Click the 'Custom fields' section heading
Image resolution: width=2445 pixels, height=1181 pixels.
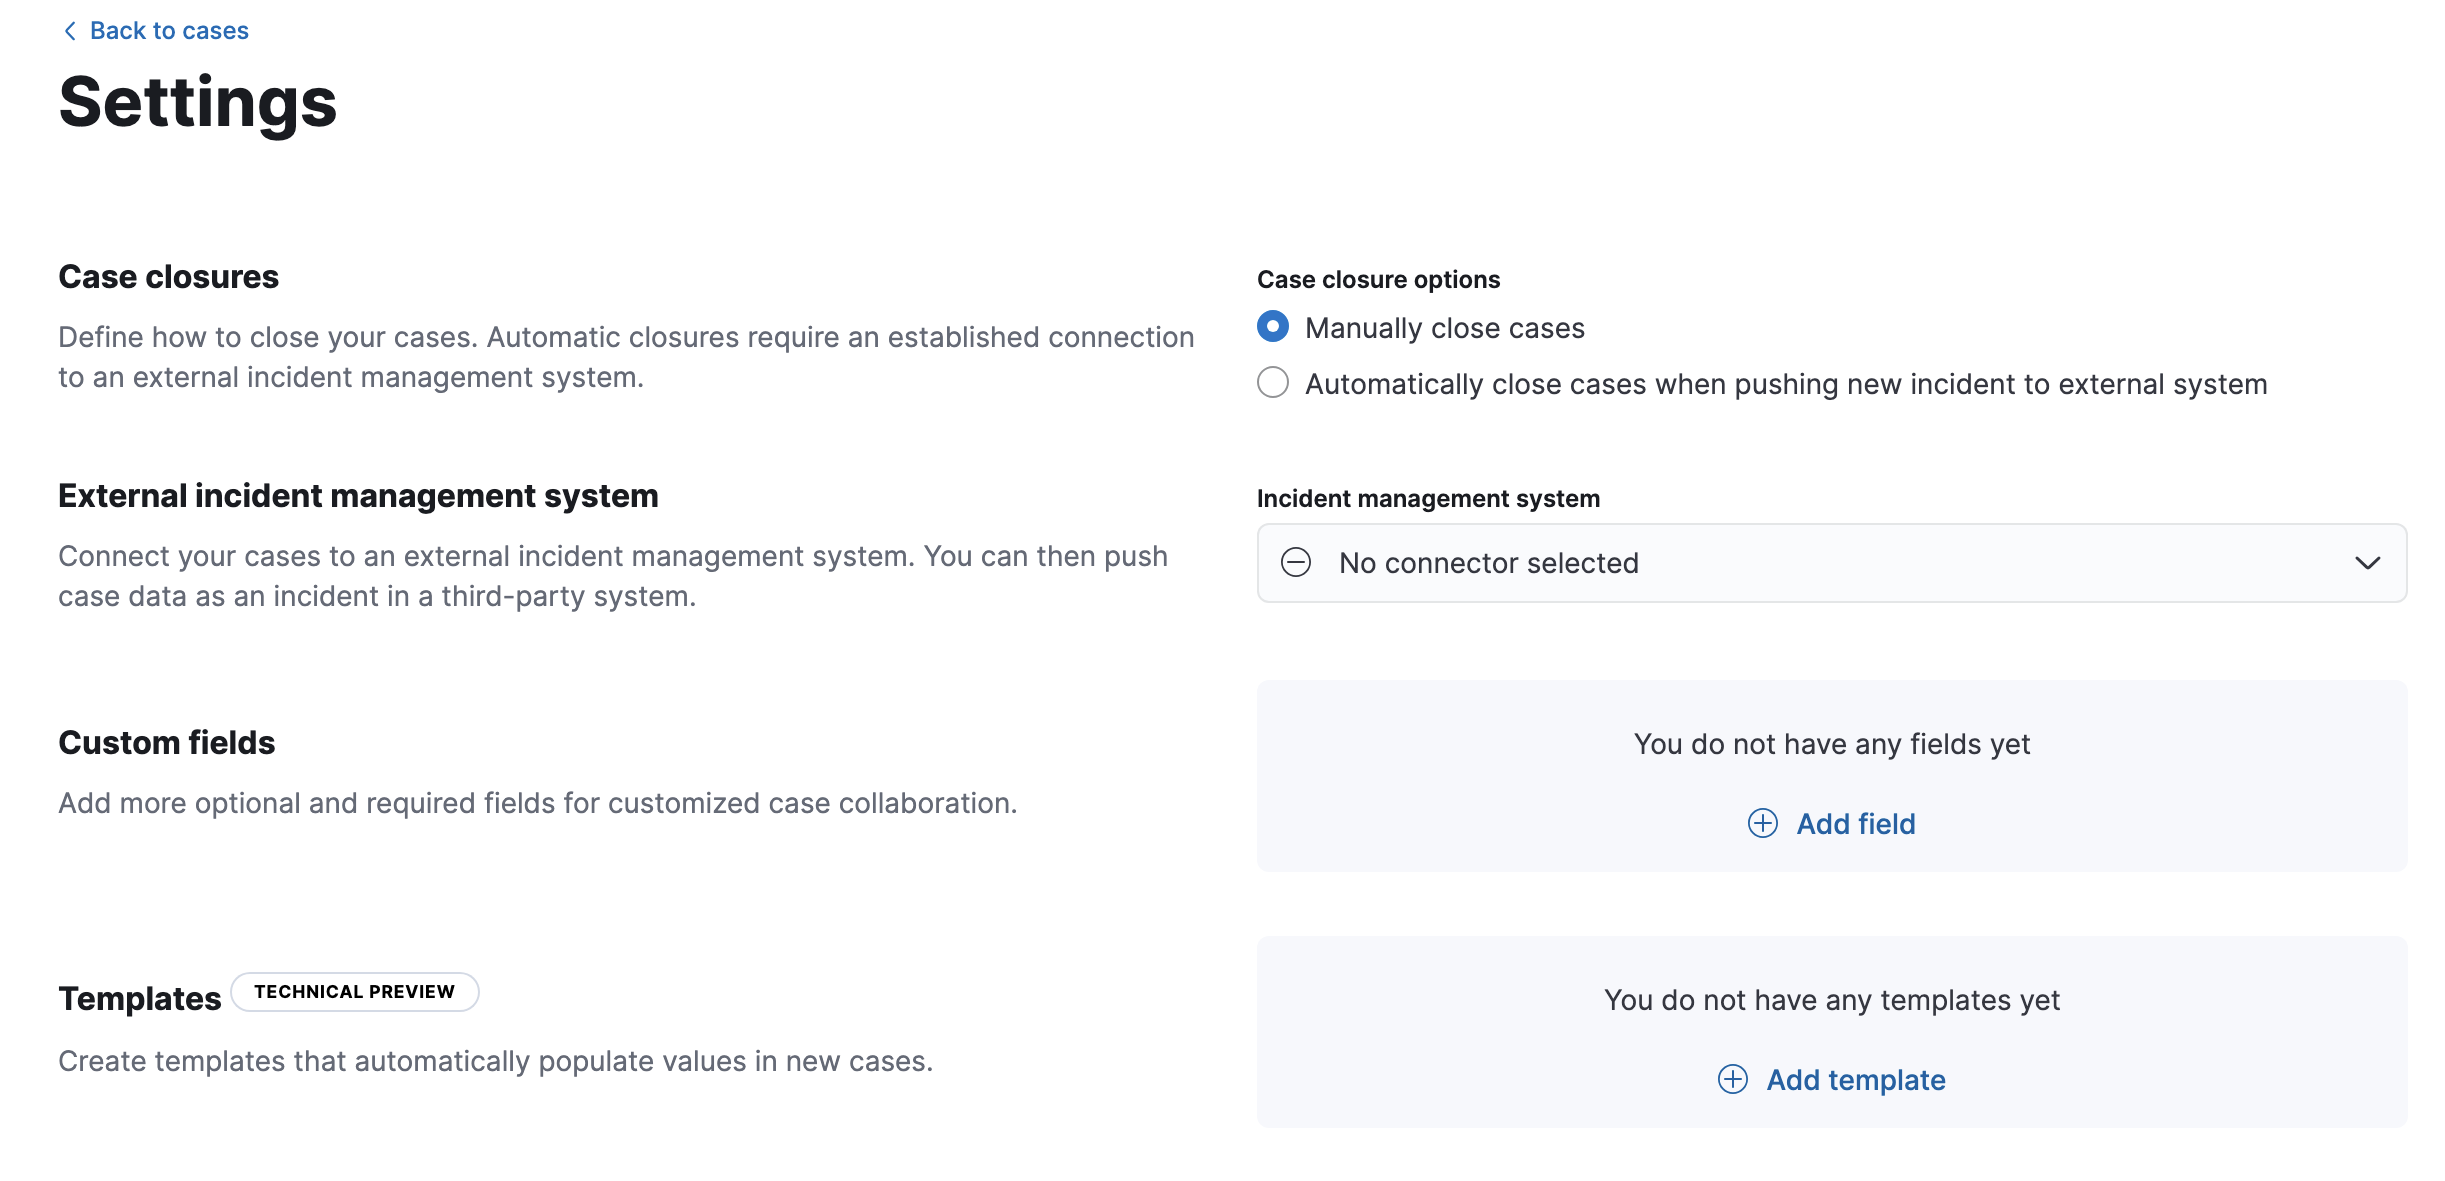coord(167,743)
